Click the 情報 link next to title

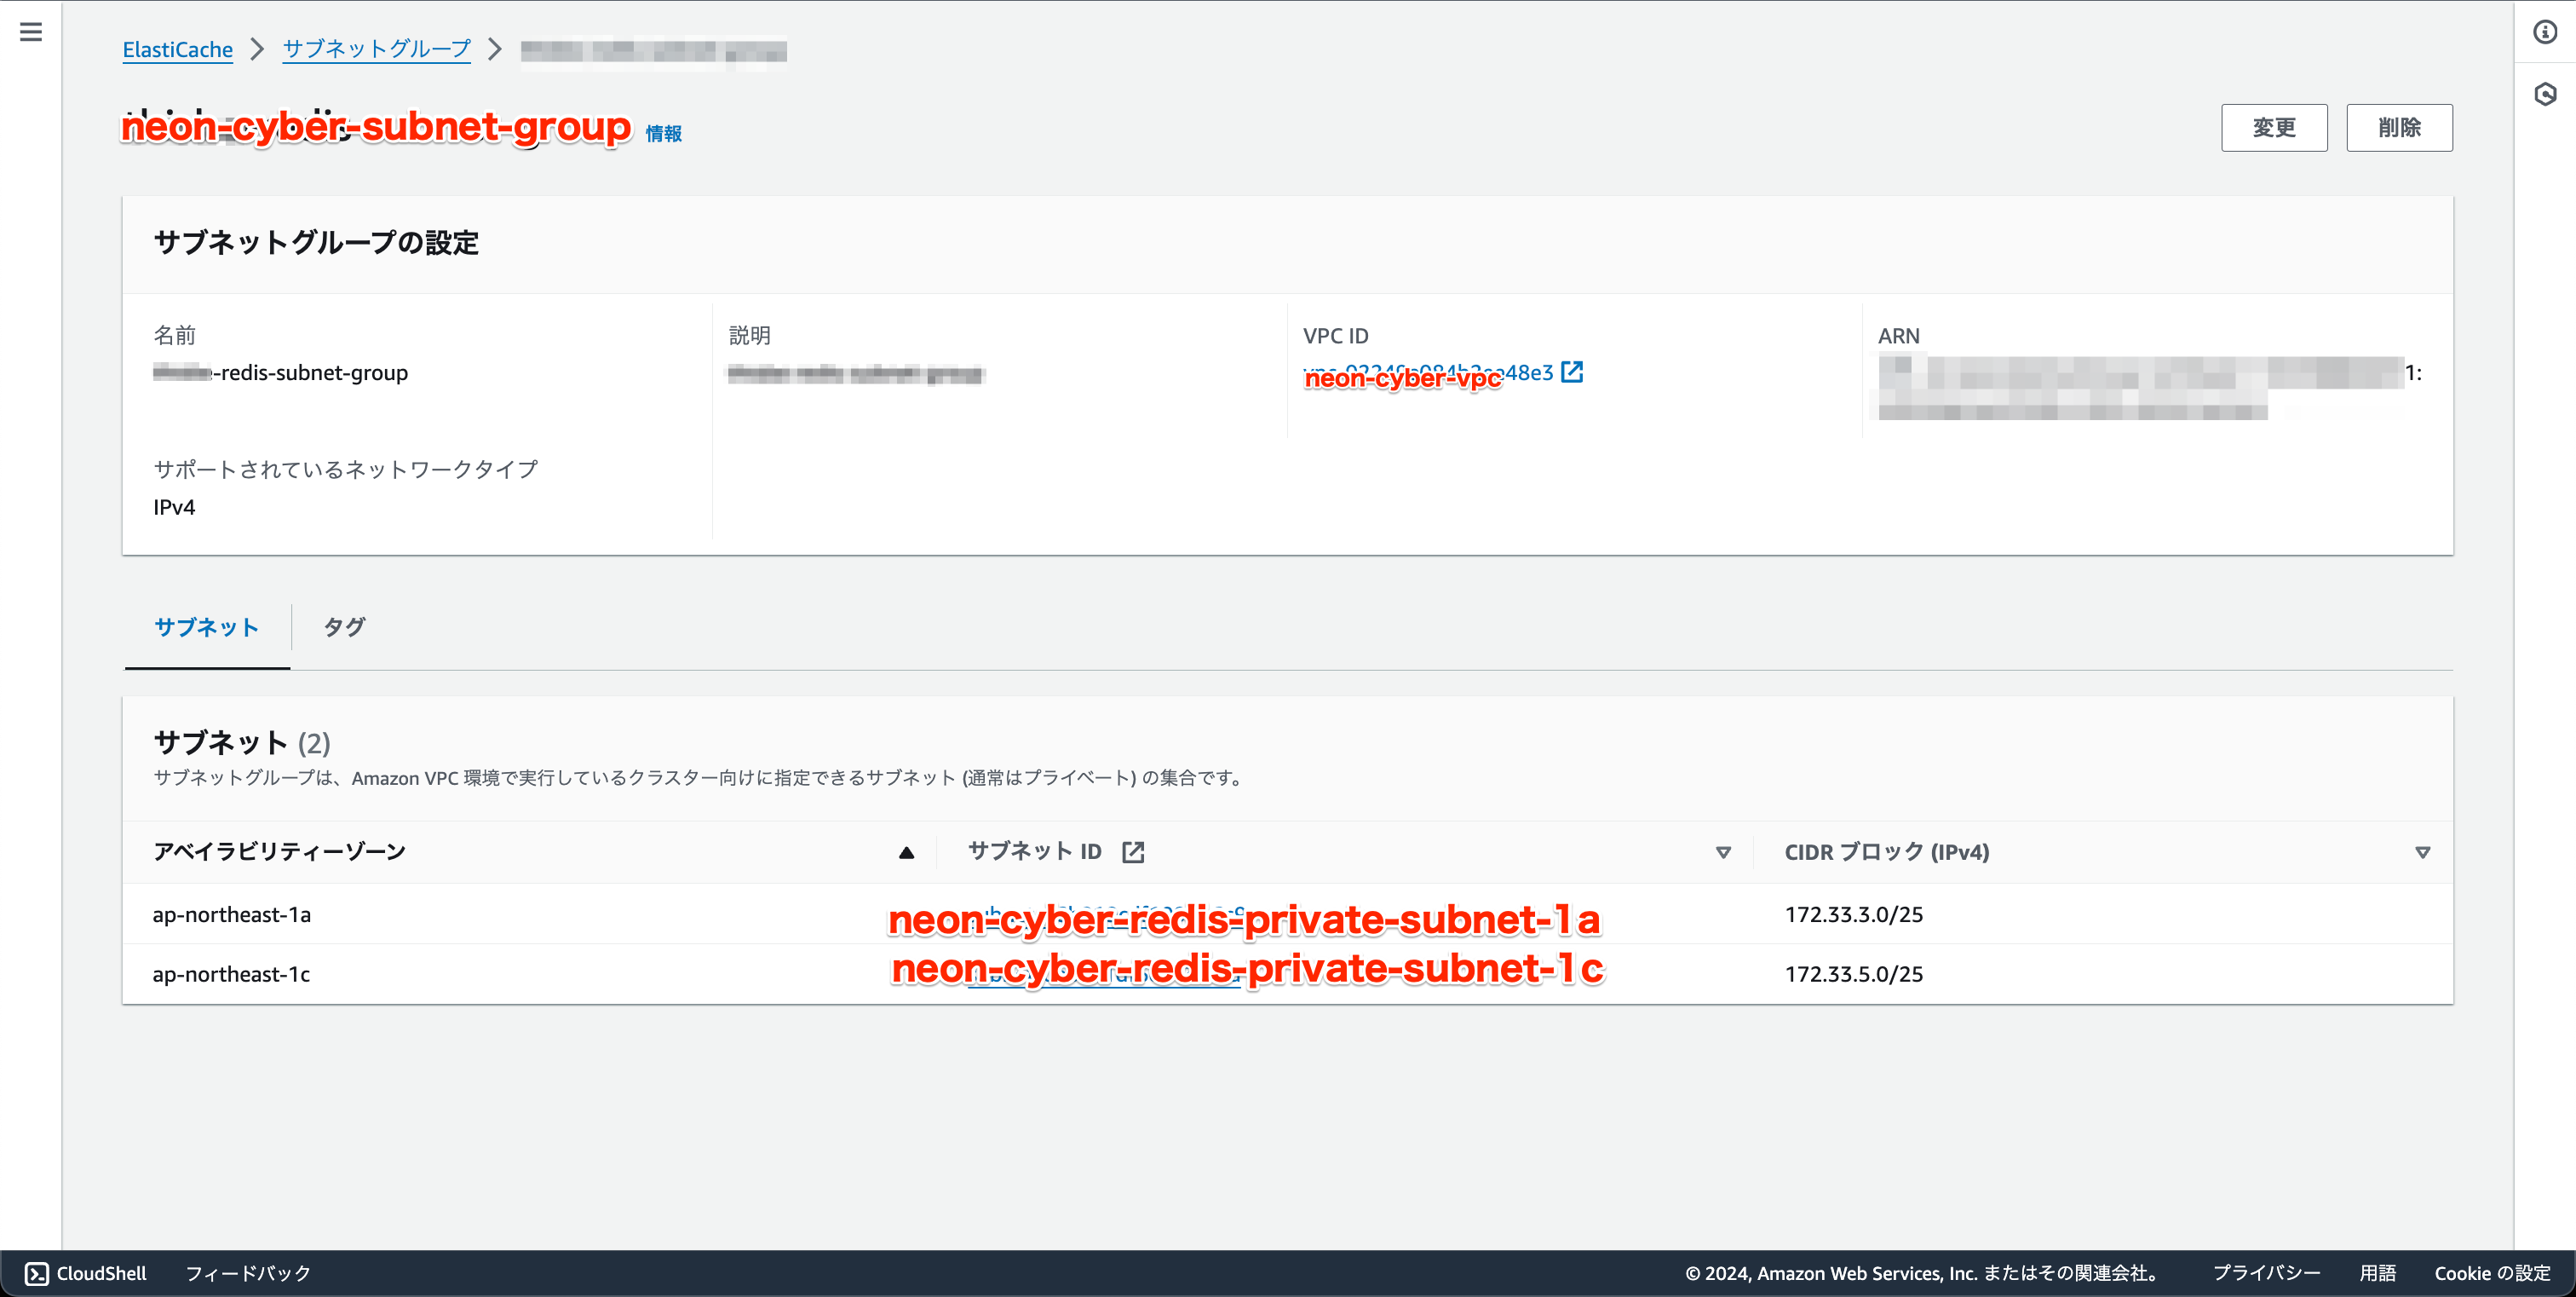(663, 134)
